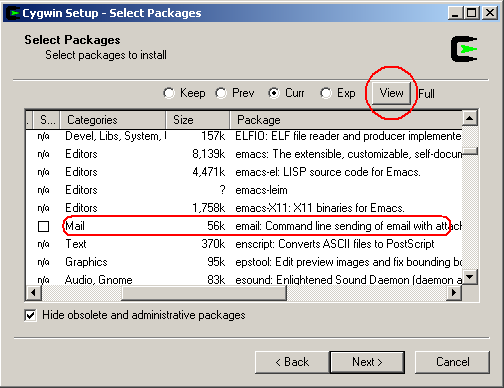Click the '370k' size value

tap(213, 244)
